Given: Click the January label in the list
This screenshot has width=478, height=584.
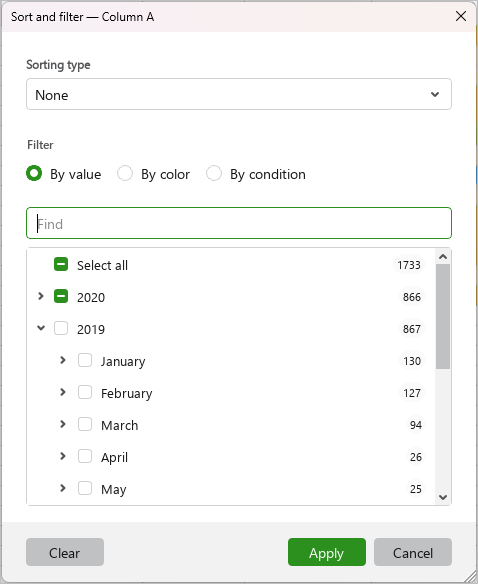Looking at the screenshot, I should pyautogui.click(x=123, y=362).
